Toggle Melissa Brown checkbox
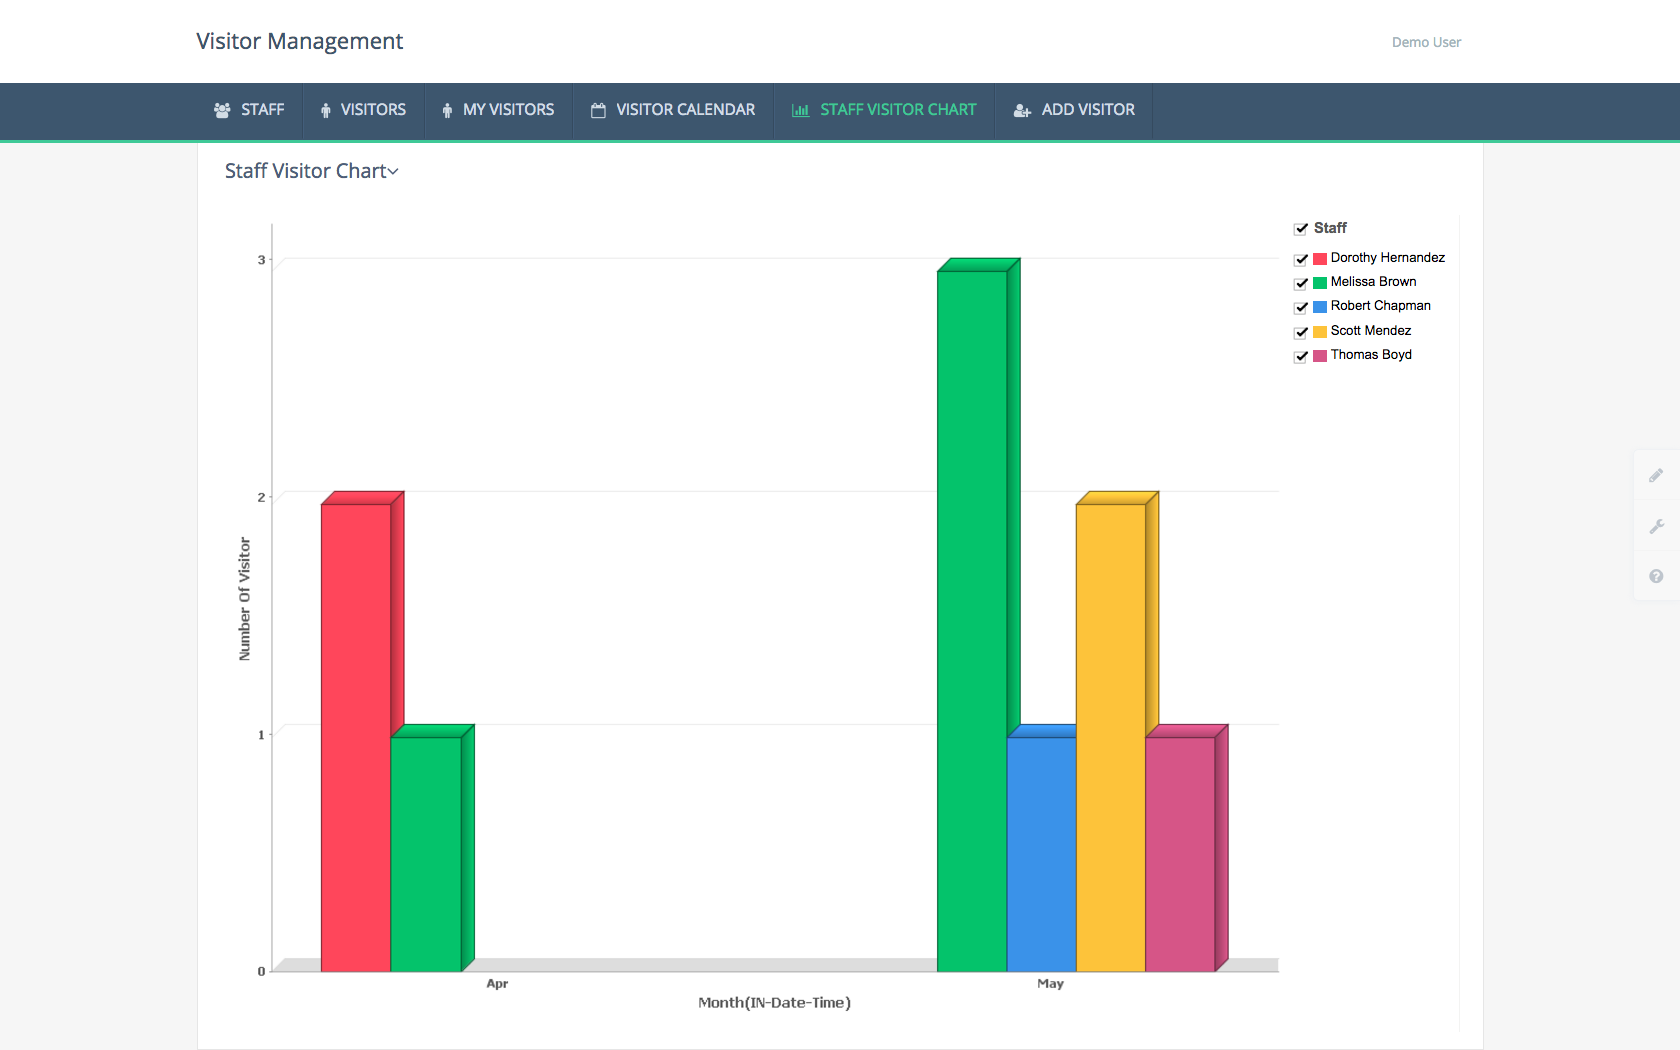1680x1050 pixels. coord(1301,283)
